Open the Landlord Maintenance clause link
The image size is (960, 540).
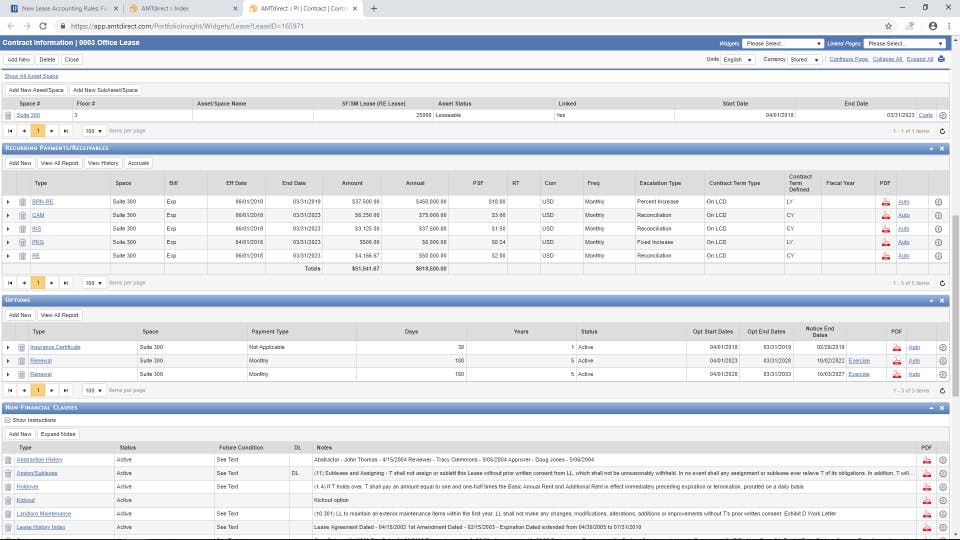point(44,513)
